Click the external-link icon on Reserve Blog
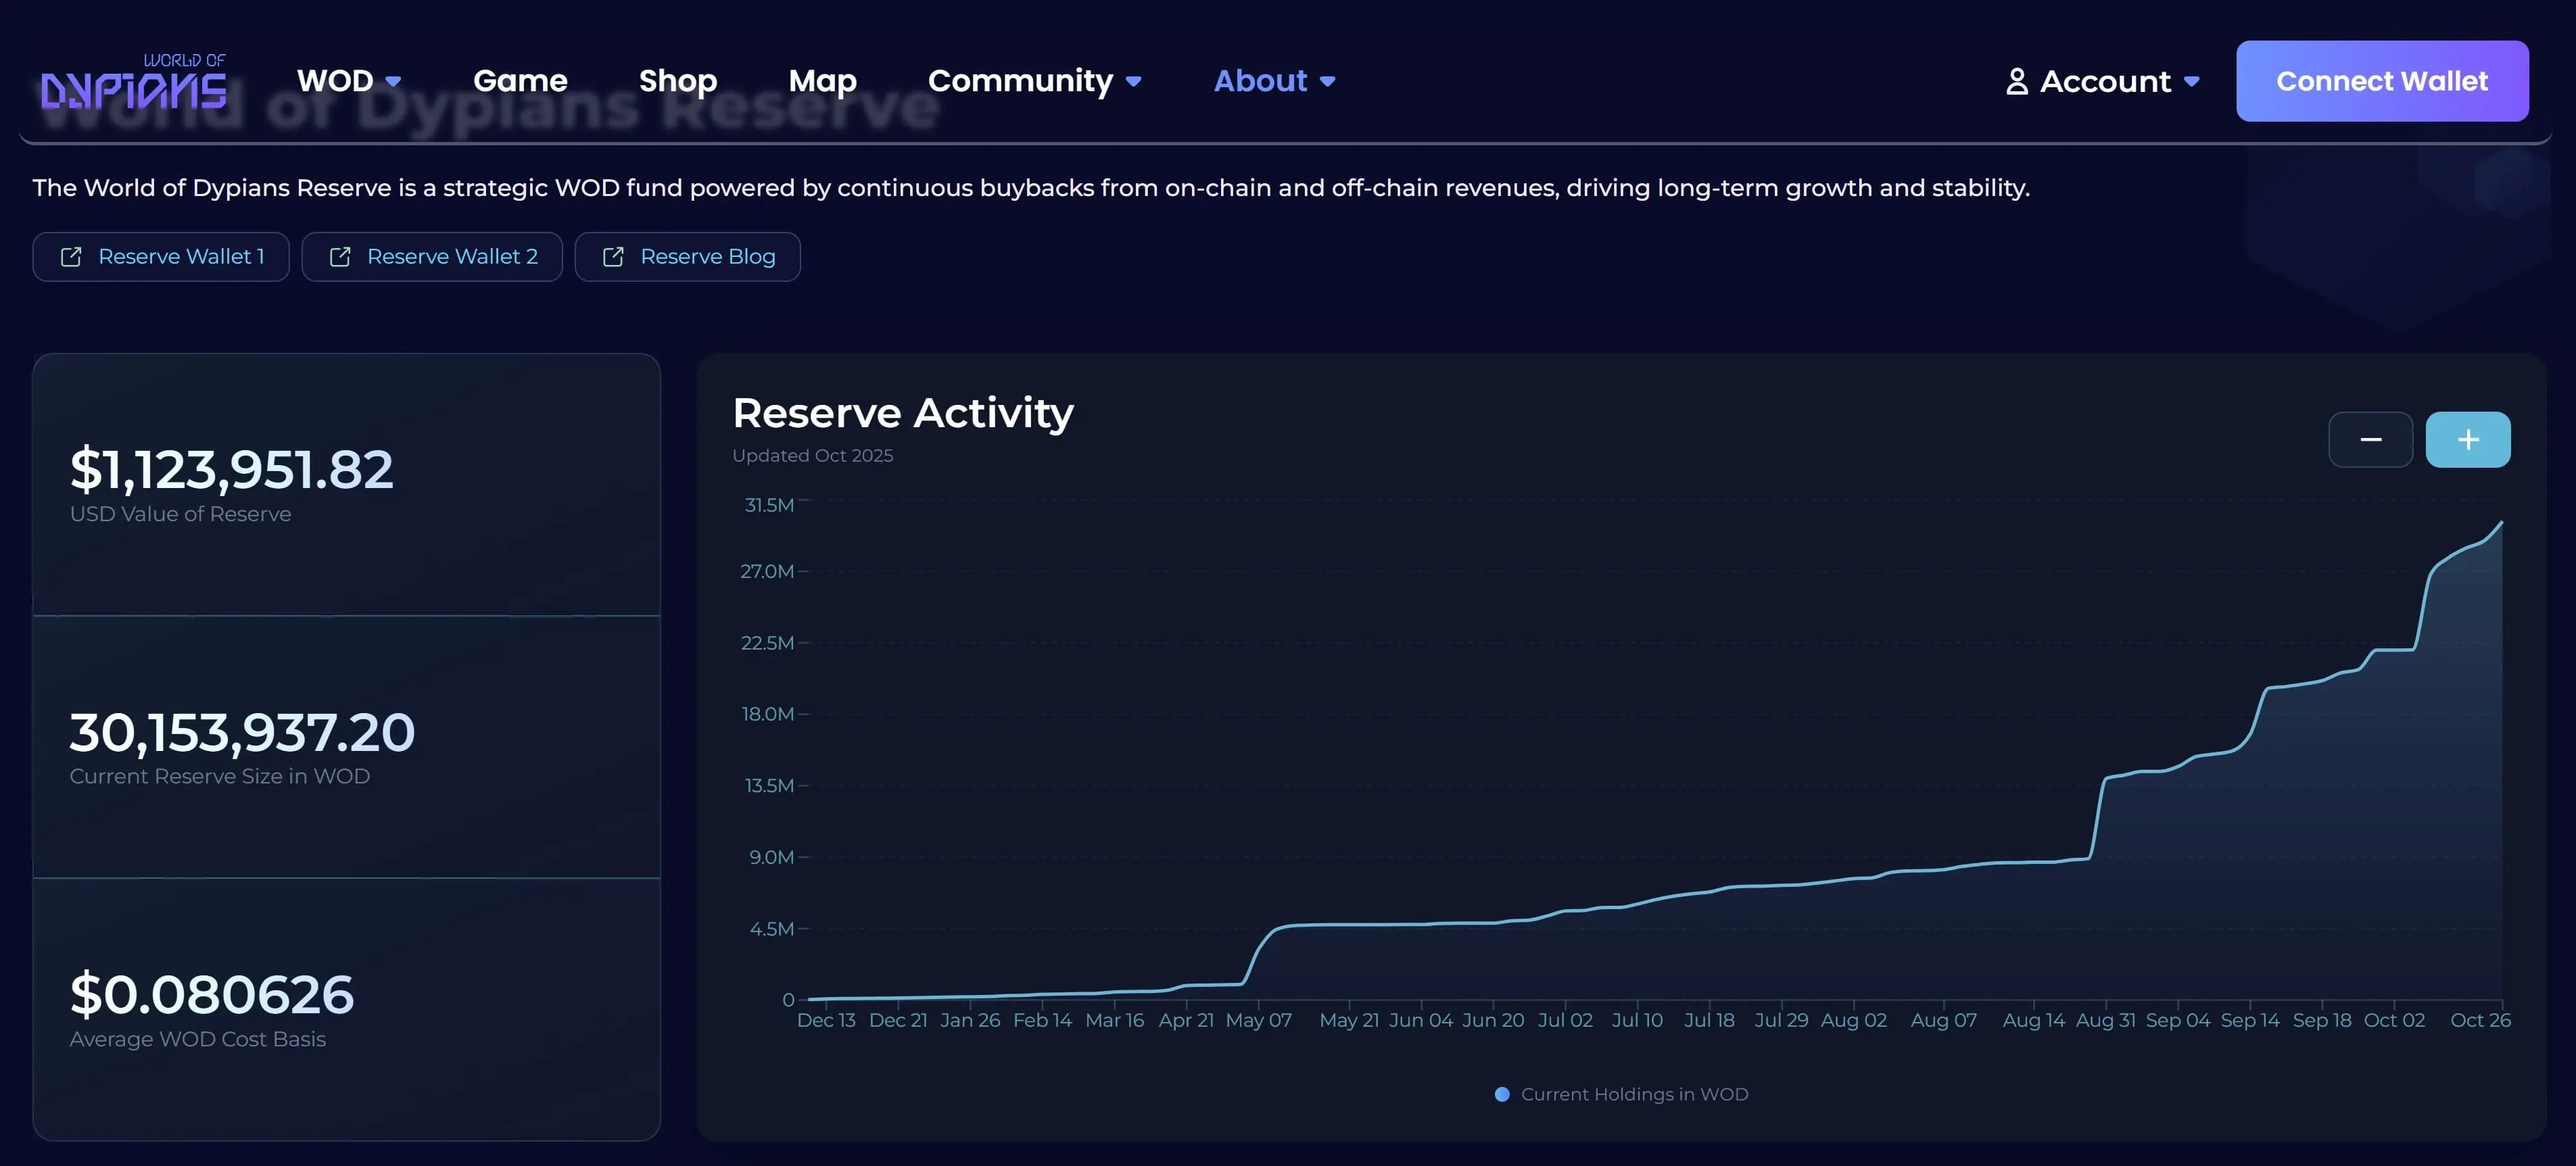Screen dimensions: 2576x1166 click(613, 257)
